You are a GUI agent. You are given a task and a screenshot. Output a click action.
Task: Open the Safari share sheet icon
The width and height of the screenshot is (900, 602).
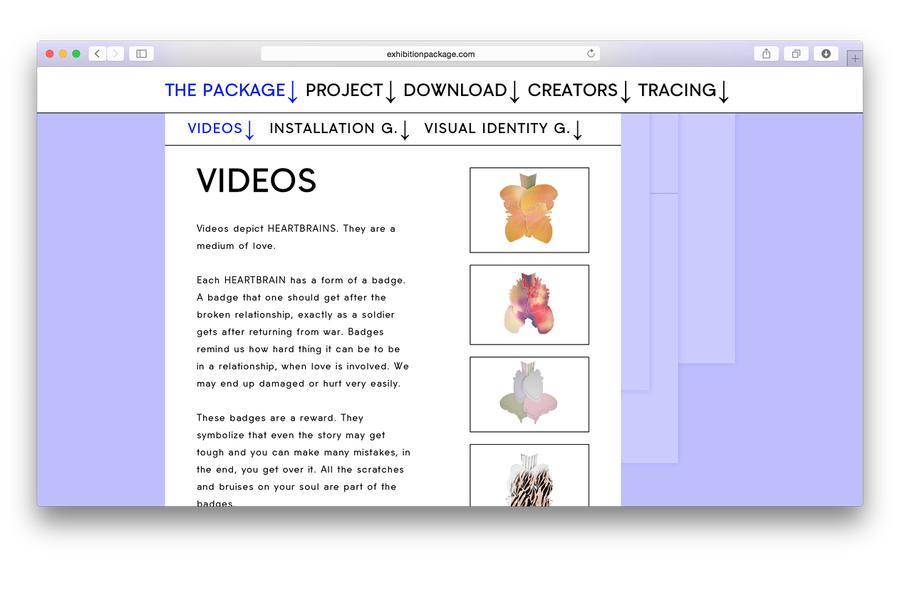pyautogui.click(x=766, y=54)
